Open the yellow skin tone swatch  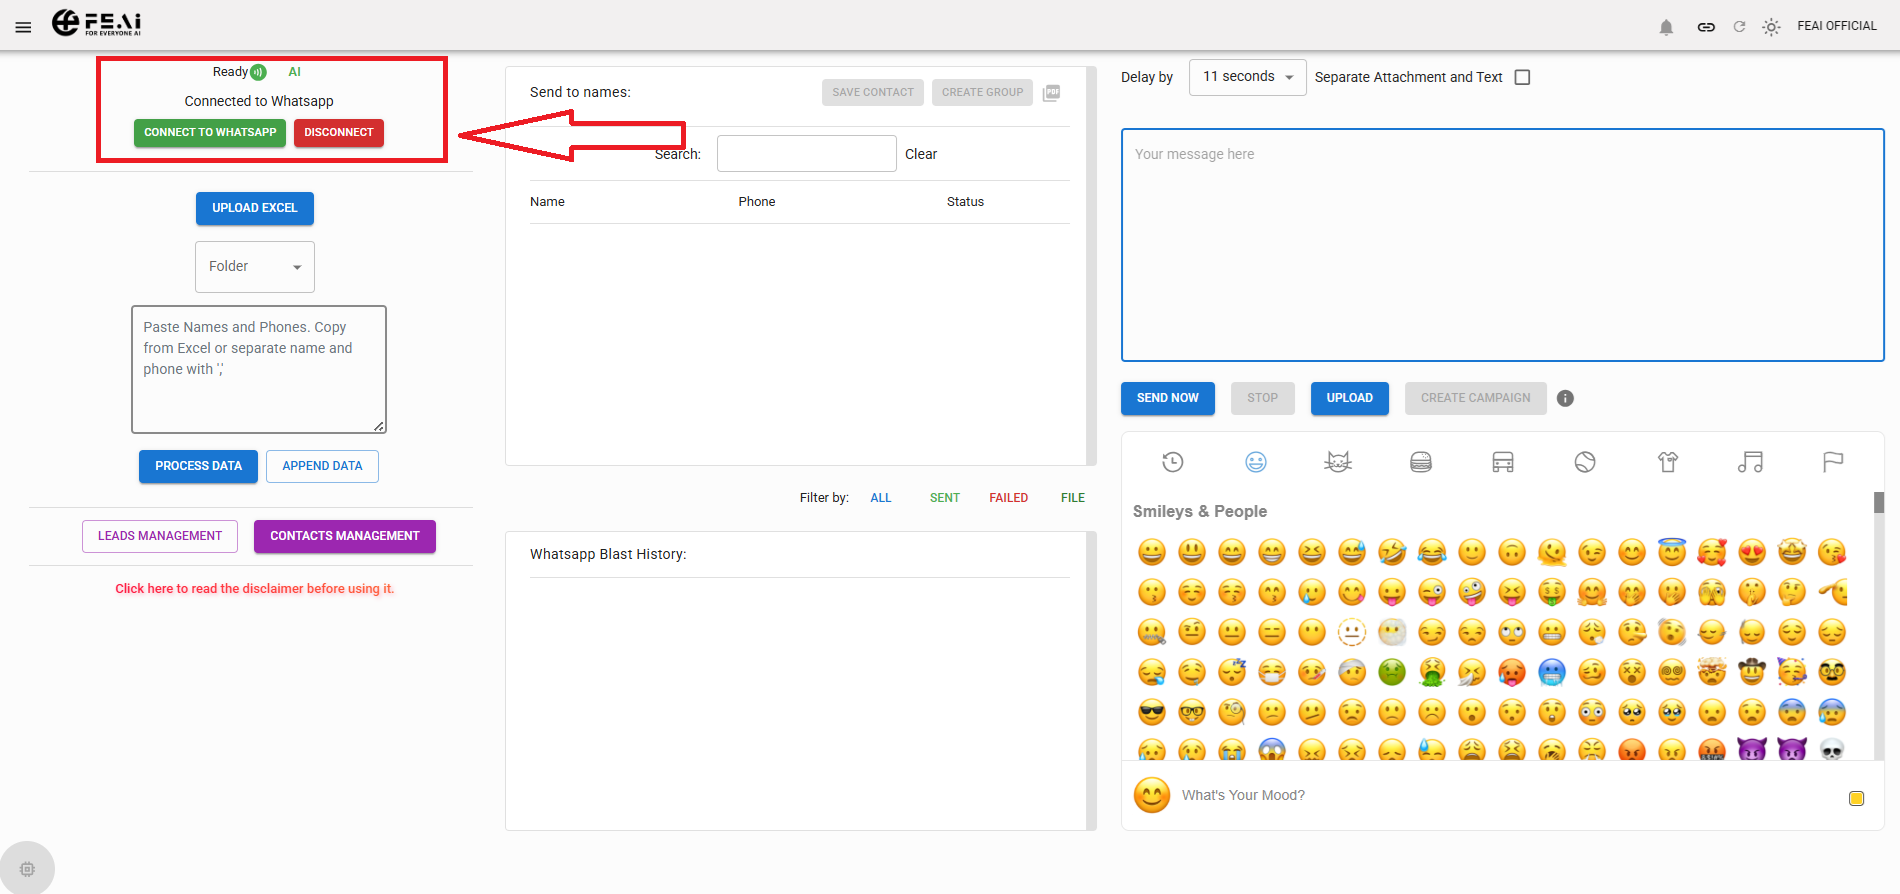tap(1856, 798)
